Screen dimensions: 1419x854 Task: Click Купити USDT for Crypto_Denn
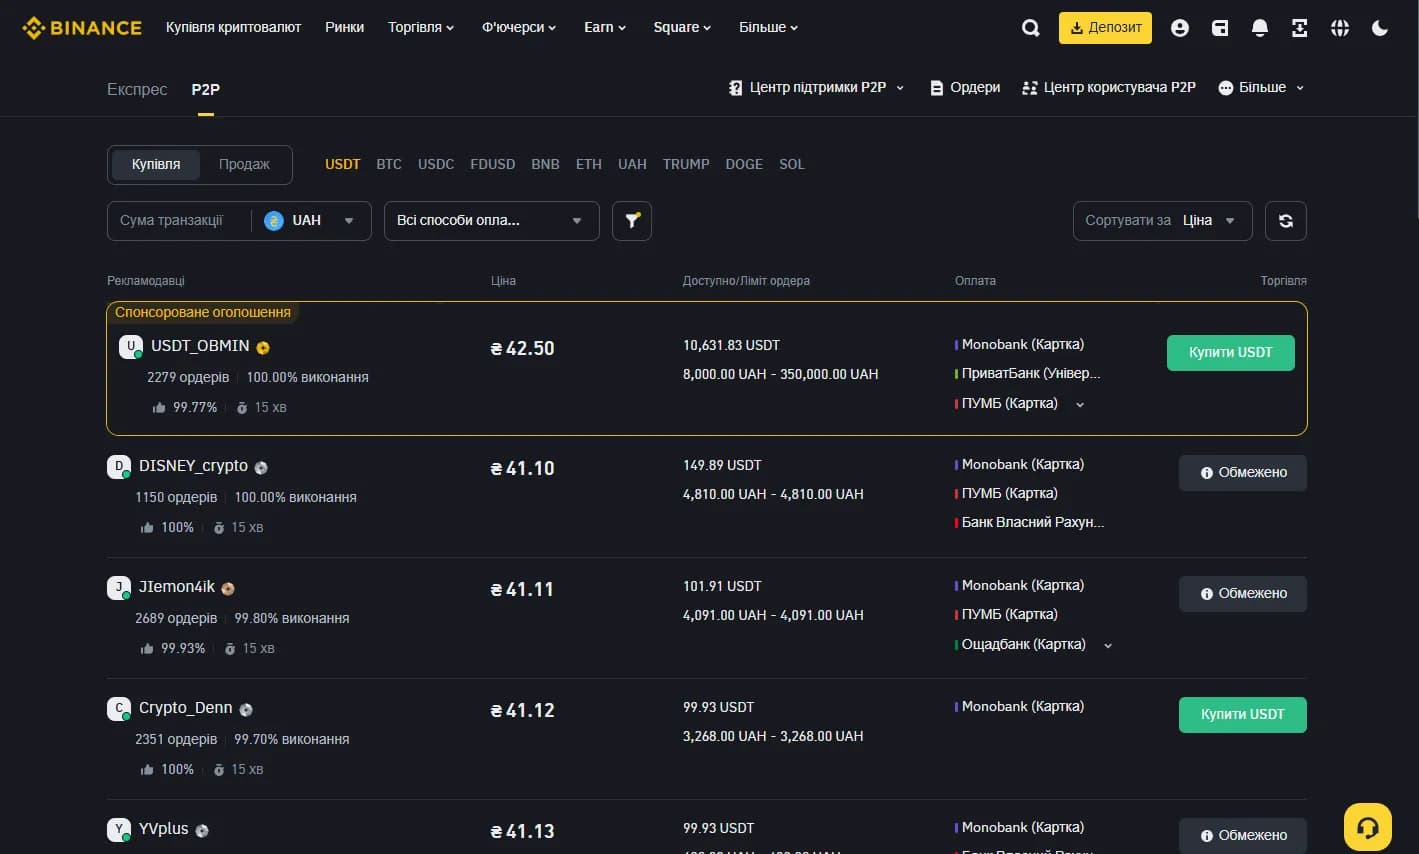(x=1242, y=715)
